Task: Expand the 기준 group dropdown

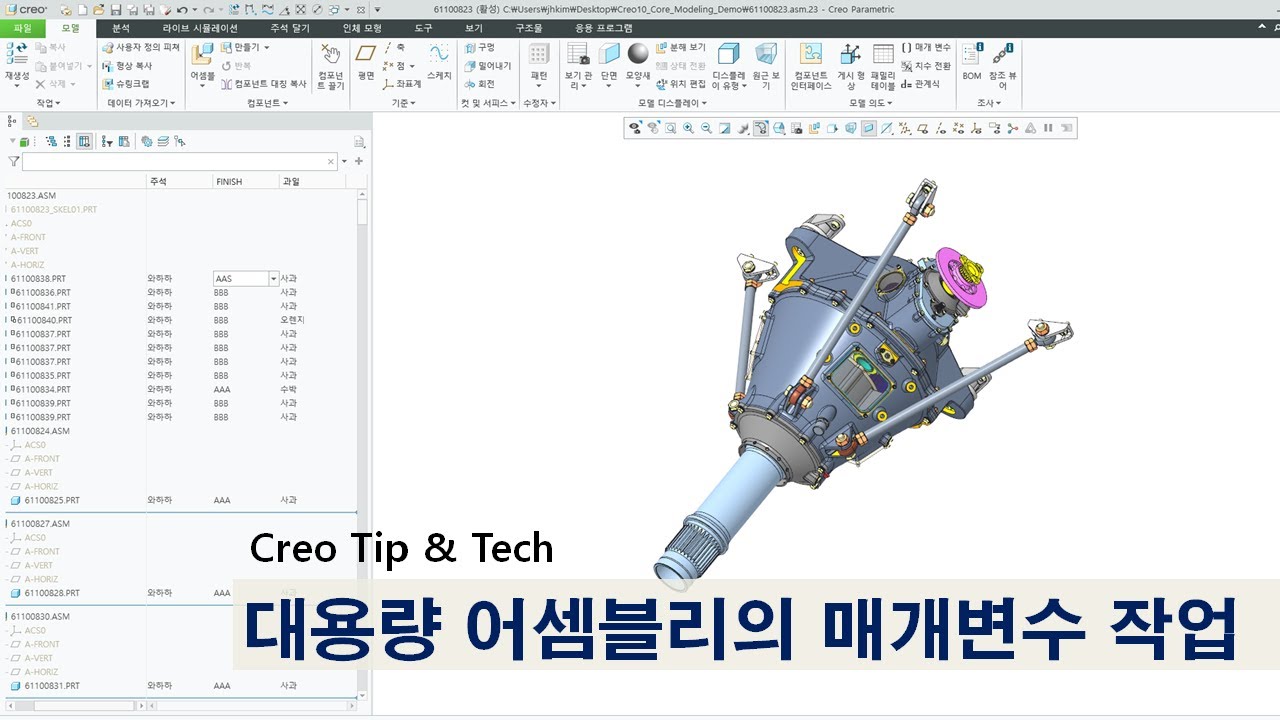Action: pos(403,103)
